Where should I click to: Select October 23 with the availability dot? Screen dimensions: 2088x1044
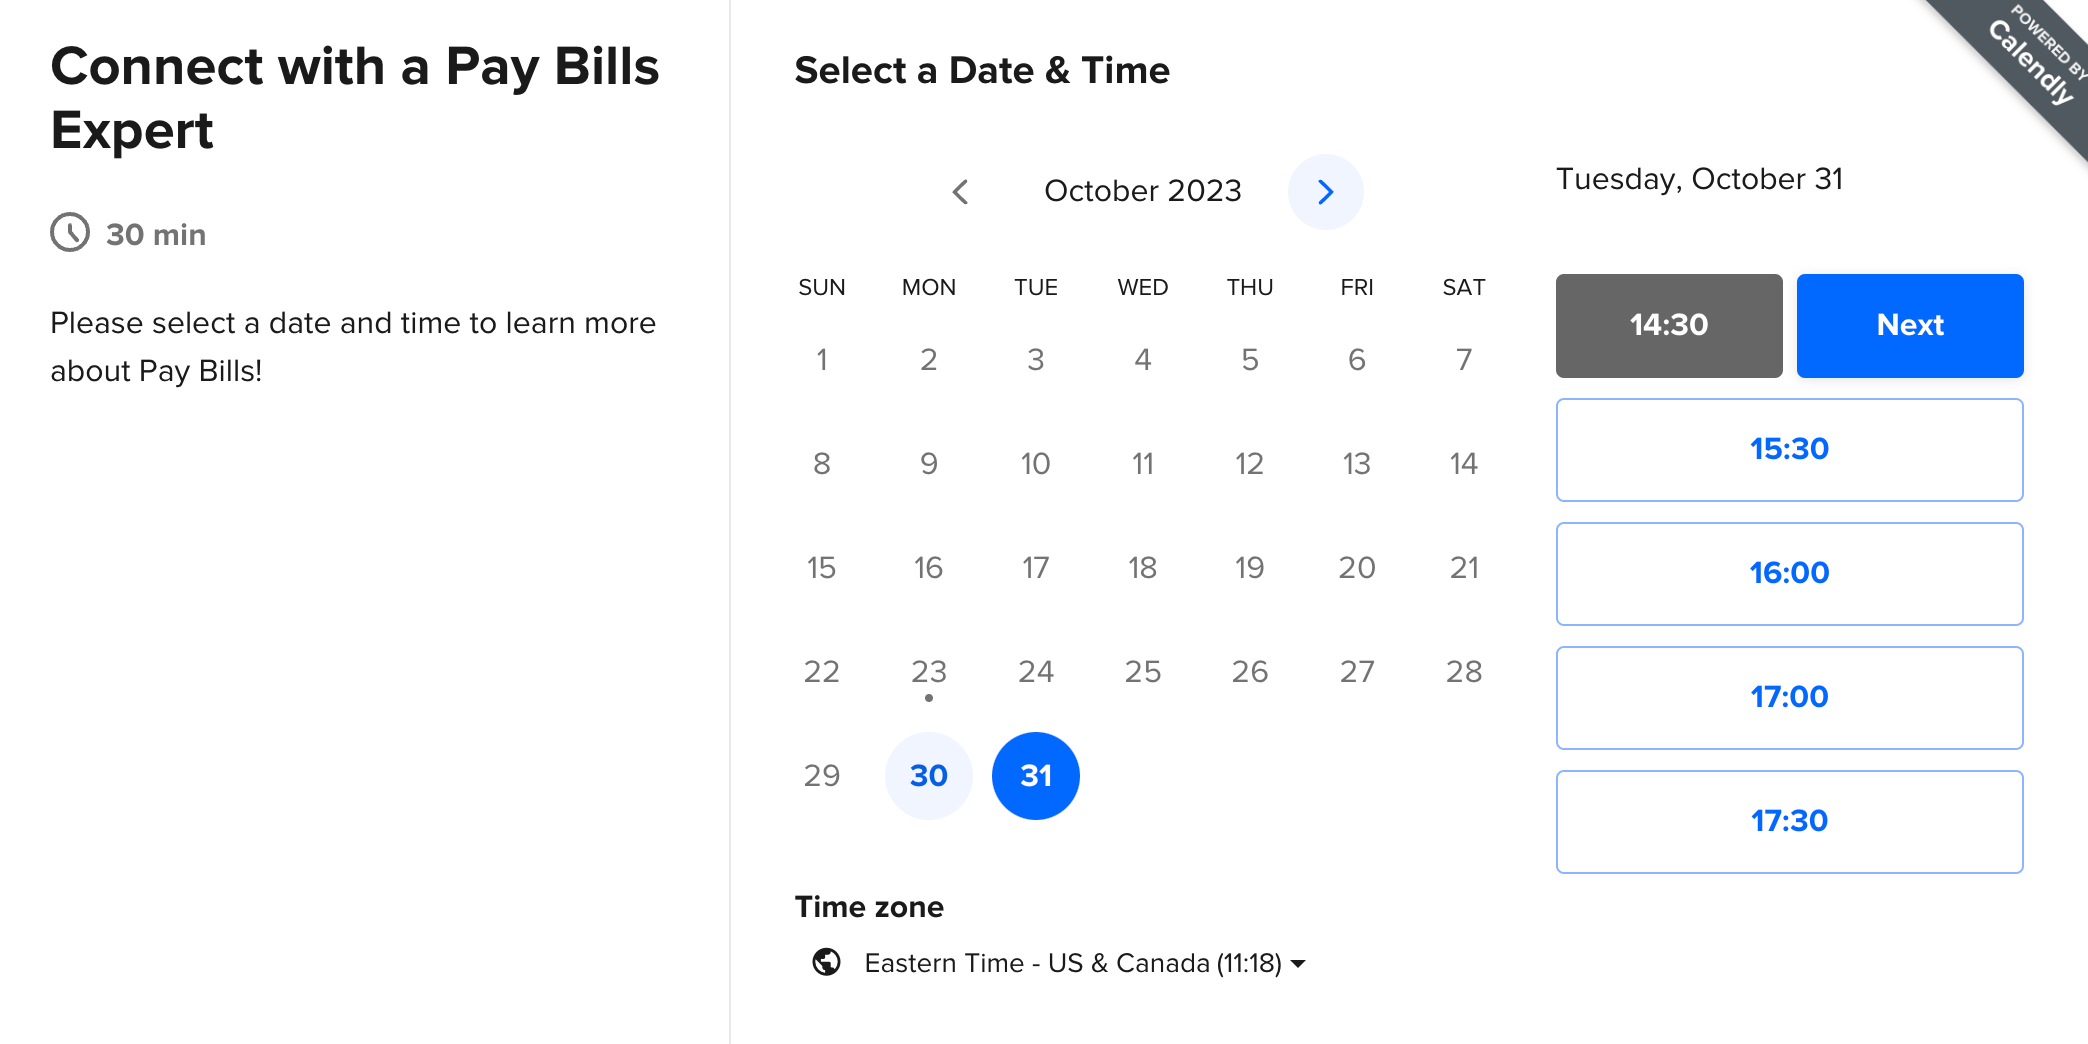coord(928,671)
